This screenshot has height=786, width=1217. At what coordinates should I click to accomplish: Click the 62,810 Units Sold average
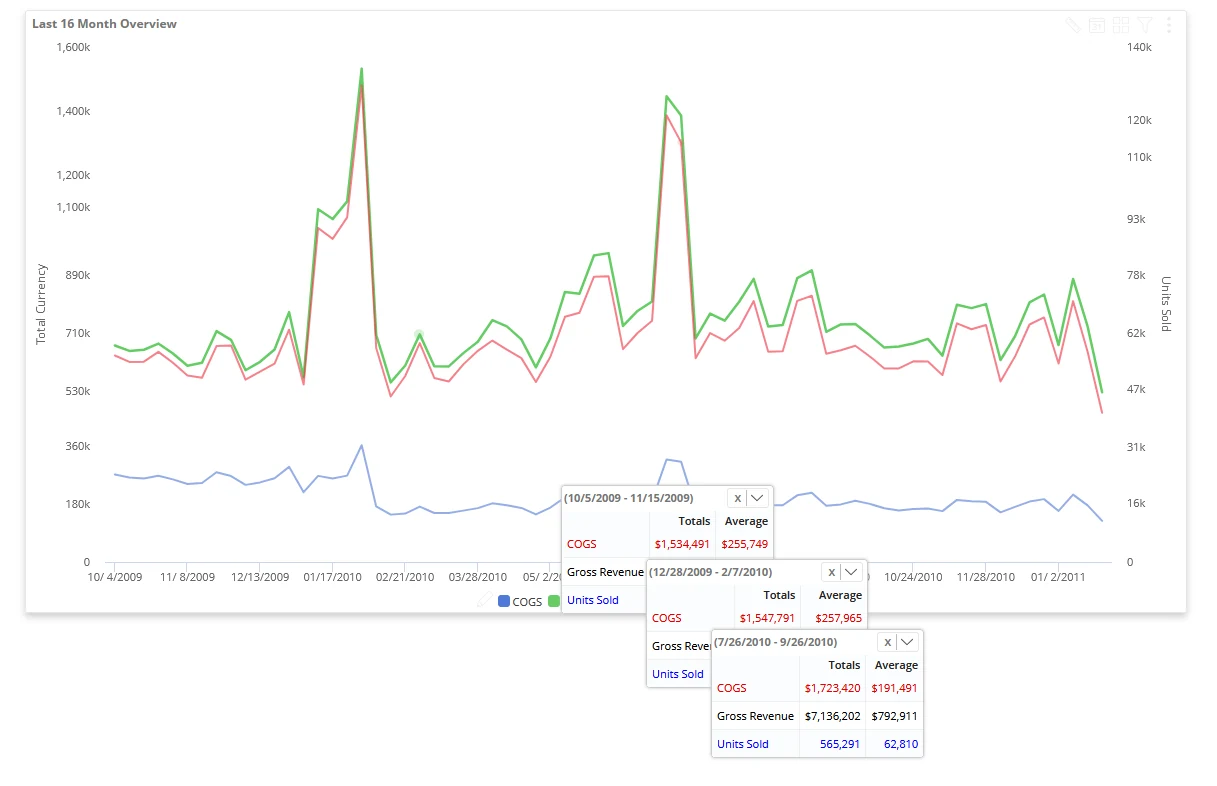coord(900,744)
